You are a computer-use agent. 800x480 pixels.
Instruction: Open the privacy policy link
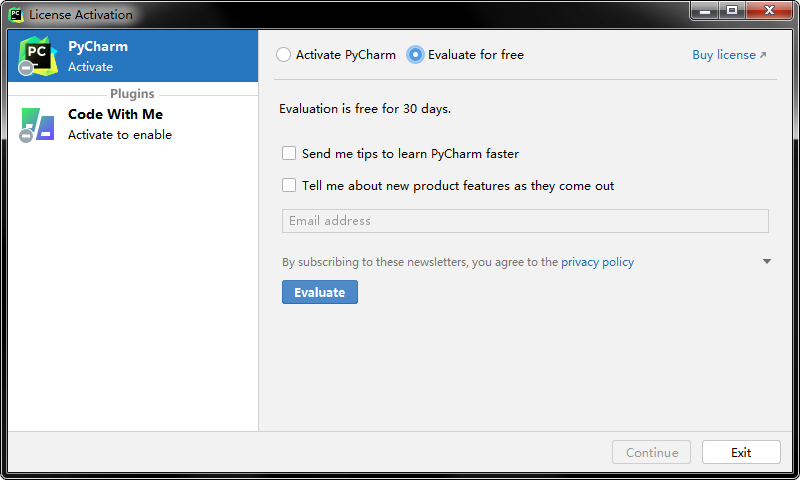pos(597,262)
